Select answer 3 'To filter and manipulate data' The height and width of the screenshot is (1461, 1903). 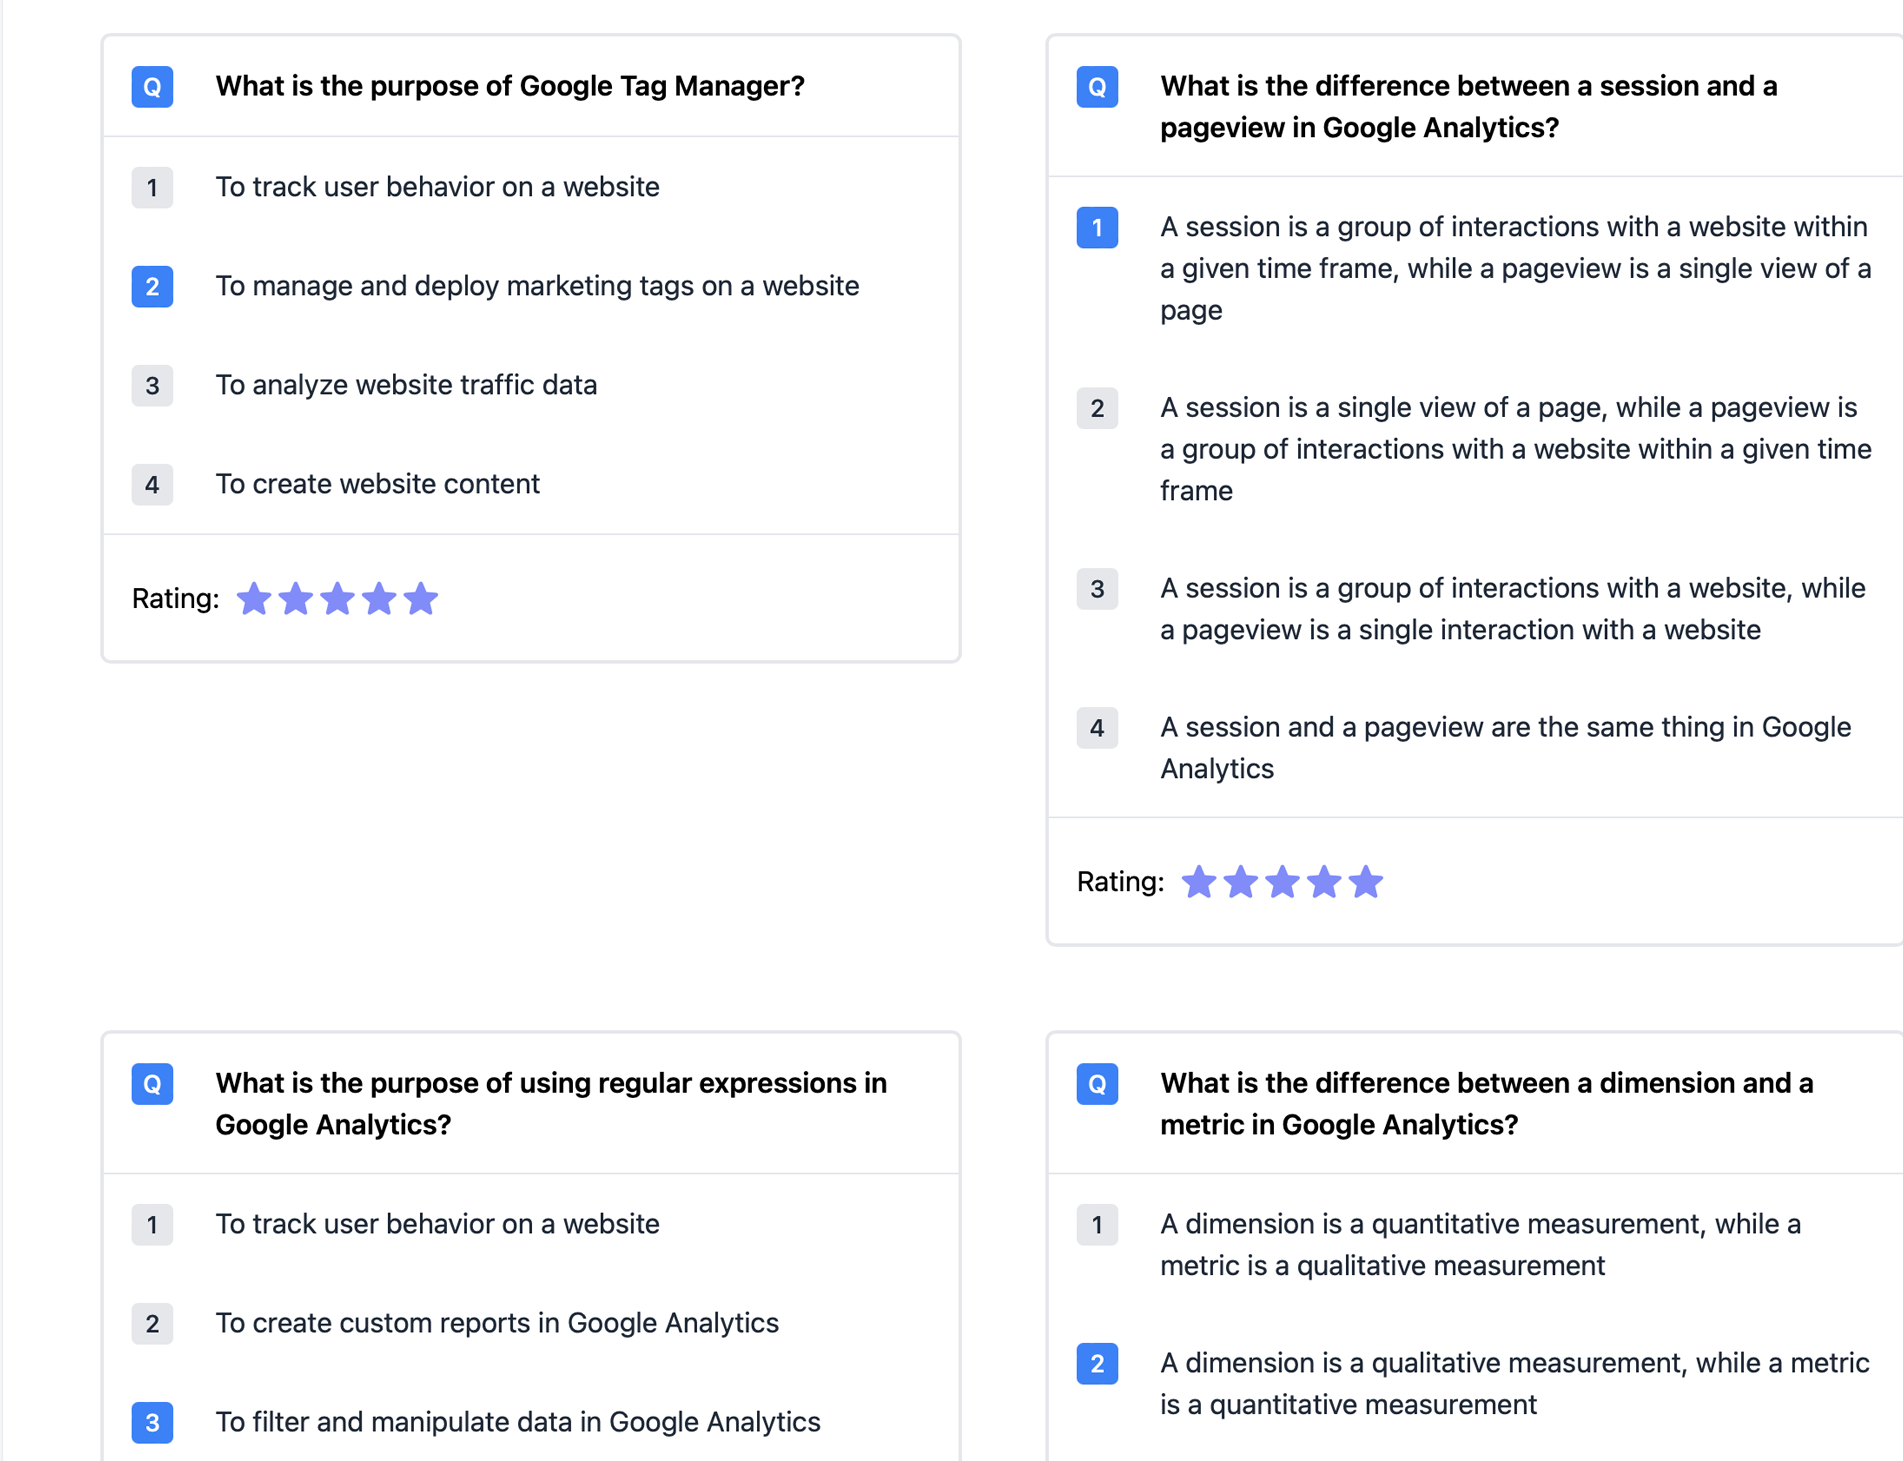click(518, 1422)
